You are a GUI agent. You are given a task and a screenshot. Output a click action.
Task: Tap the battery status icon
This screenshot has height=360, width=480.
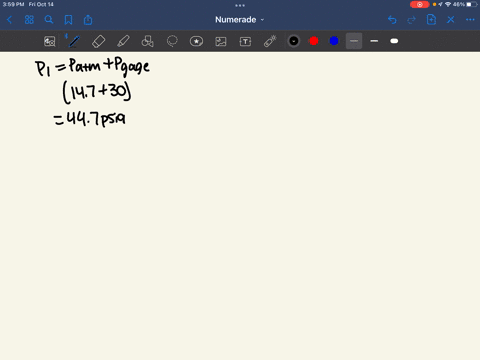472,4
